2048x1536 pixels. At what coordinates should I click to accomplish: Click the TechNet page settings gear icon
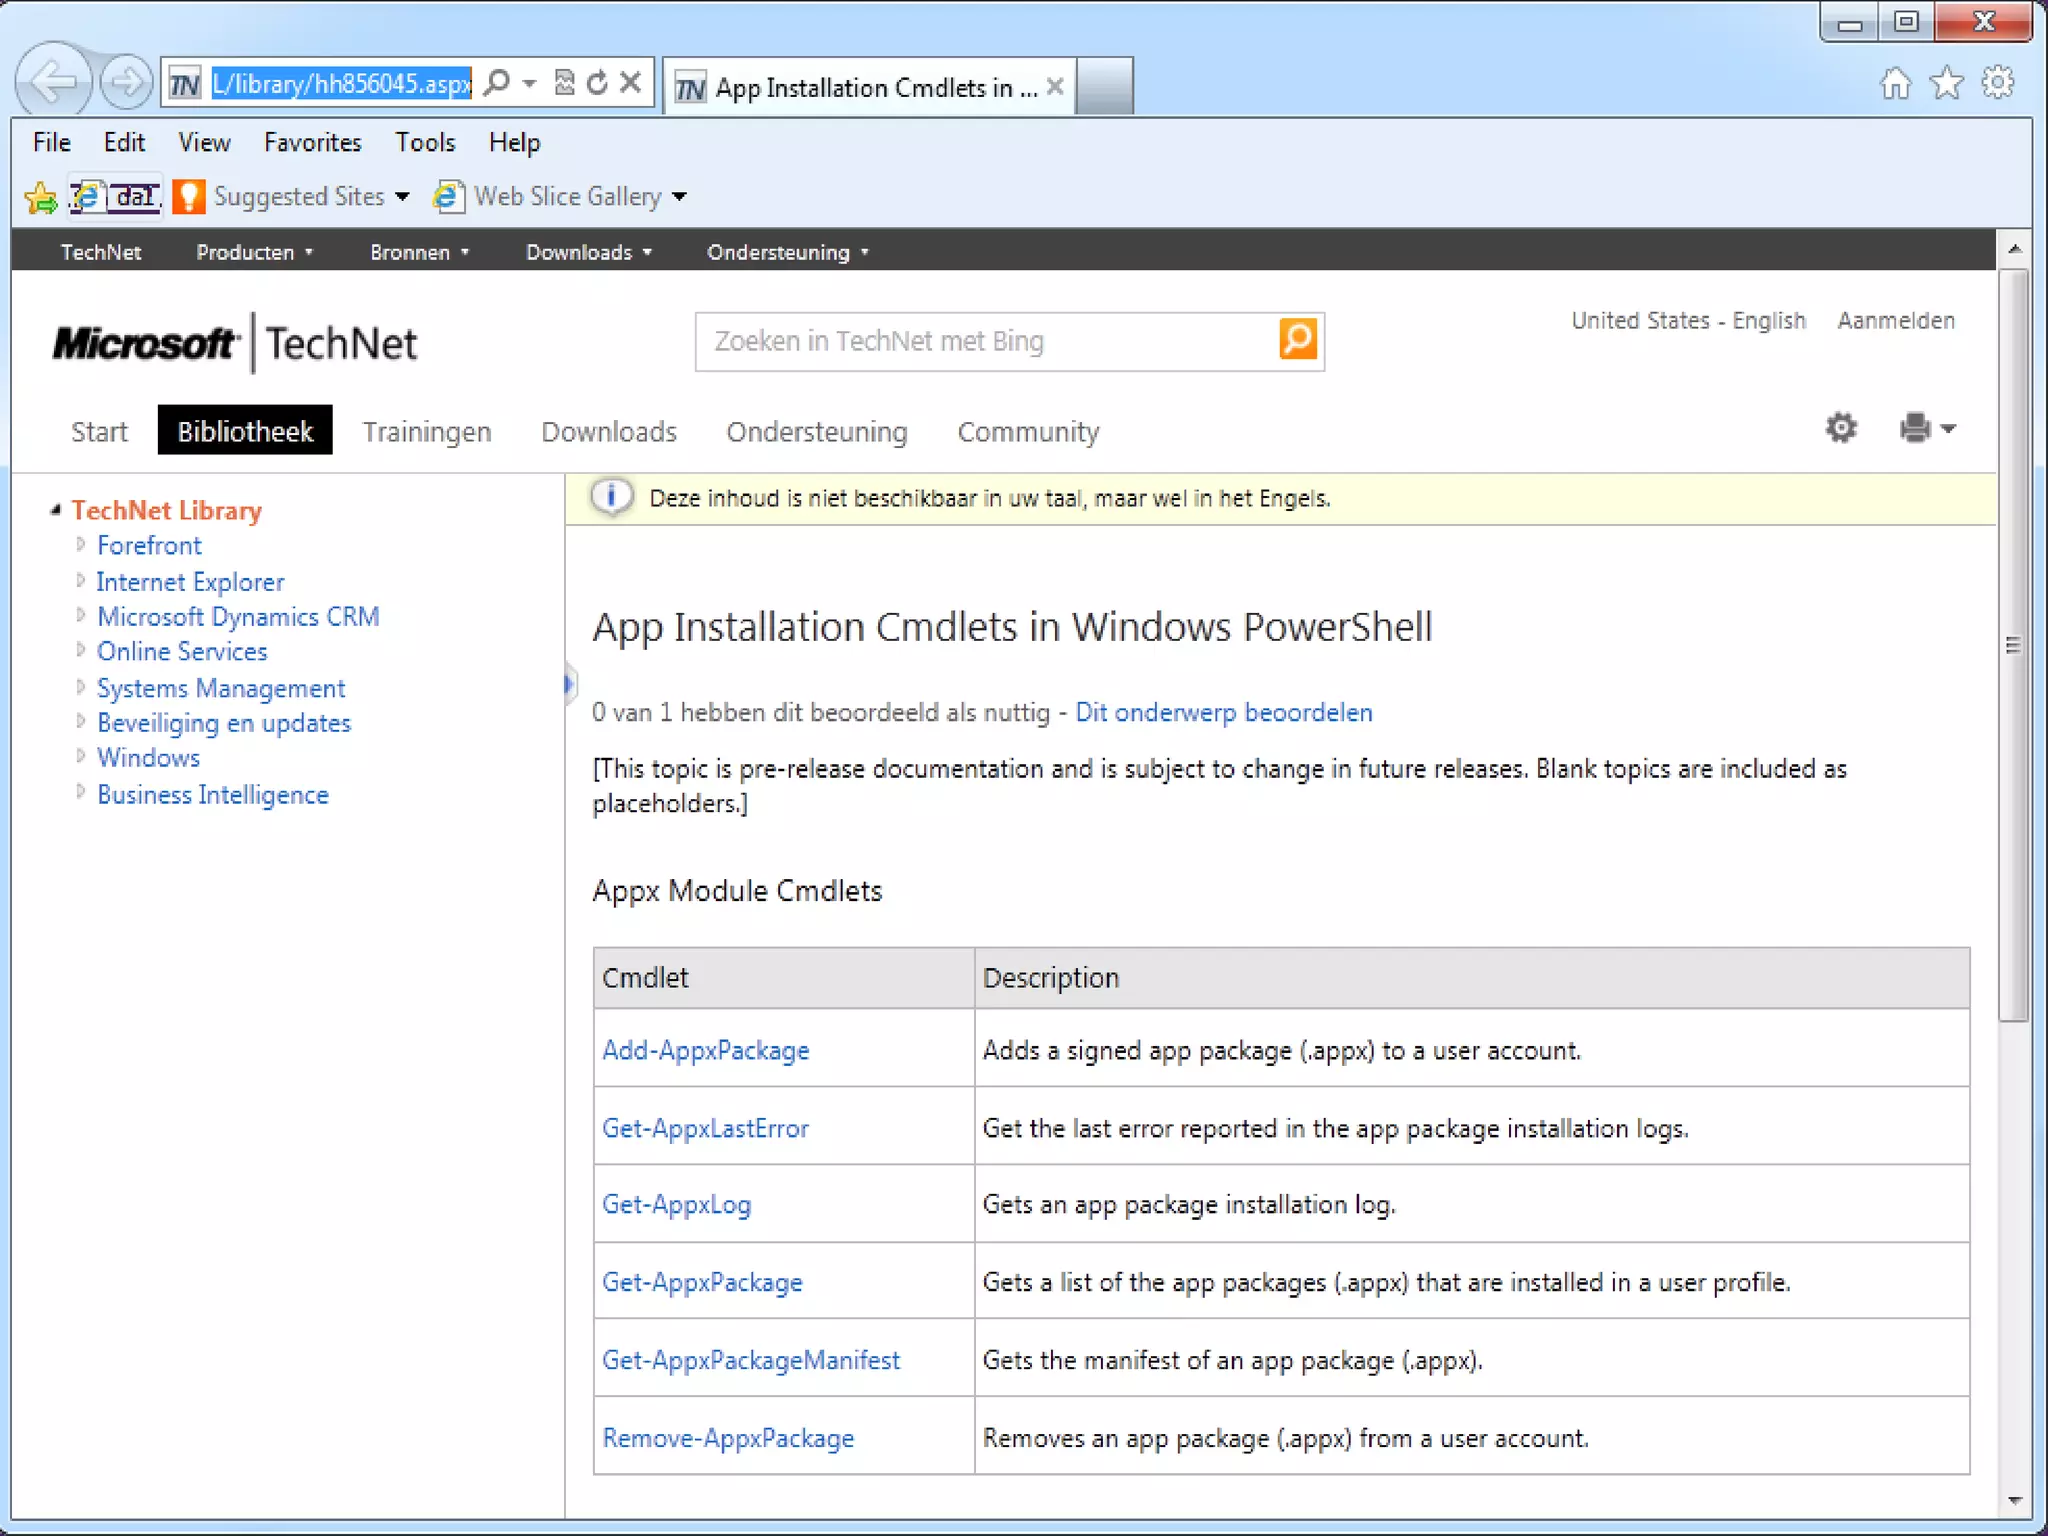click(x=1840, y=428)
